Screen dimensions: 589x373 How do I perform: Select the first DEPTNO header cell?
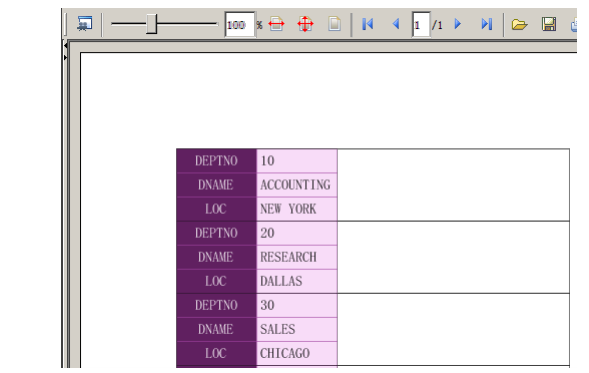tap(216, 161)
